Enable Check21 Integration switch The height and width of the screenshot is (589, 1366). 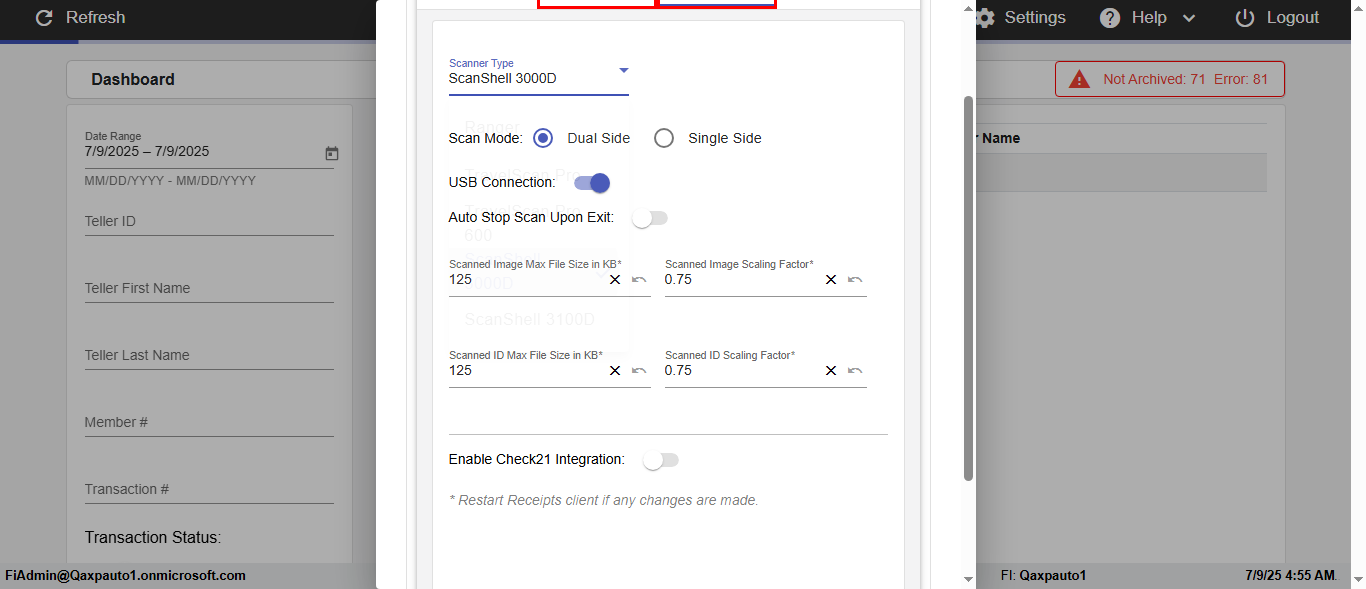[x=661, y=460]
